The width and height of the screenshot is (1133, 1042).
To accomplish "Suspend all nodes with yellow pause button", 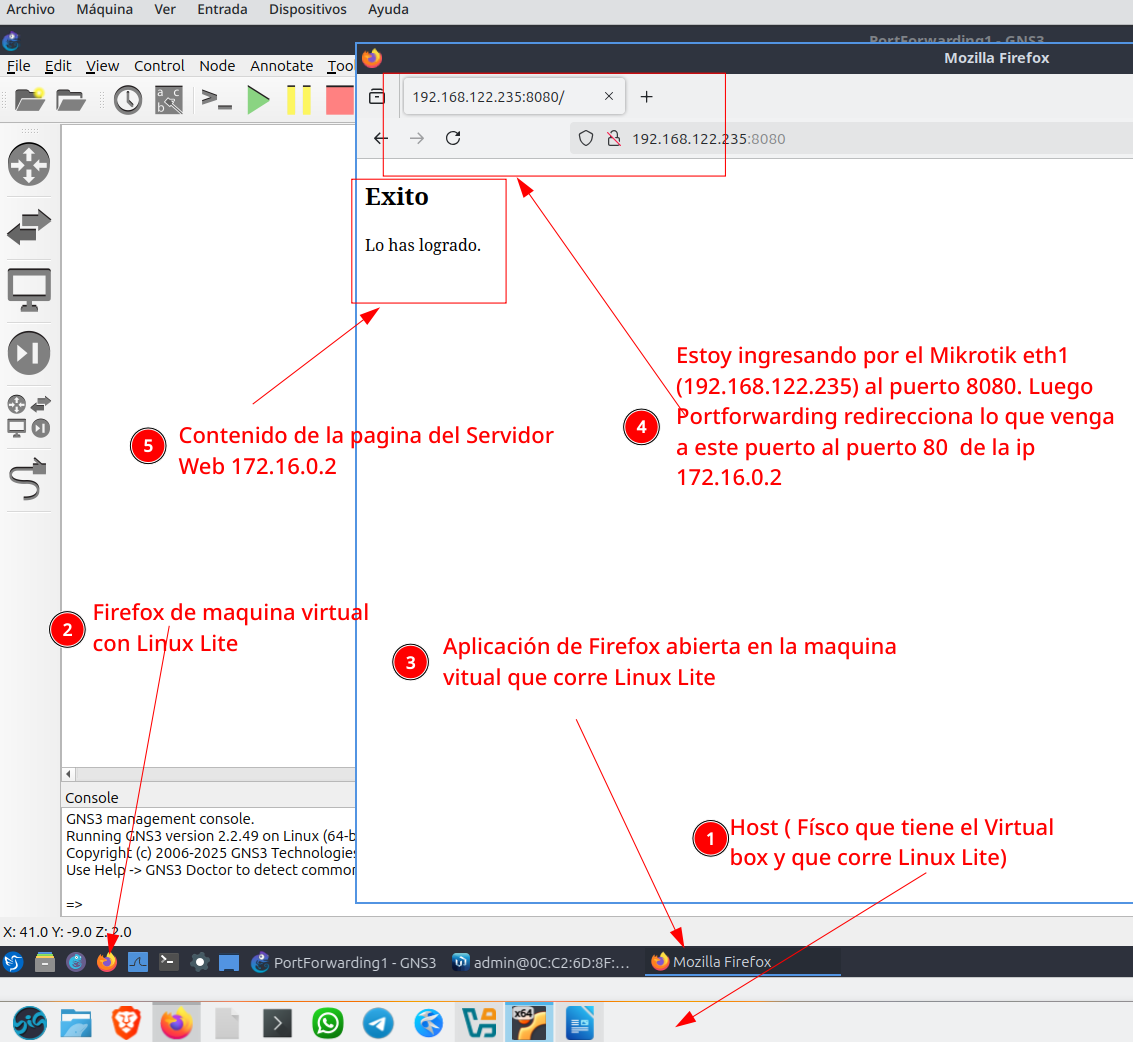I will click(x=298, y=99).
